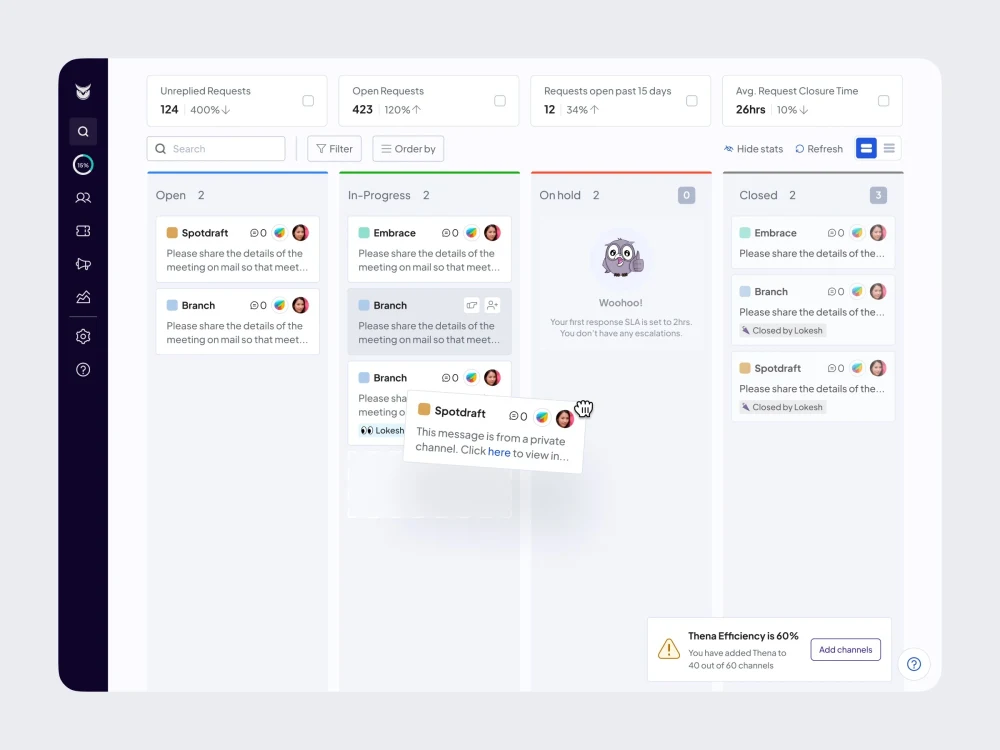Switch to the kanban board view
Image resolution: width=1000 pixels, height=750 pixels.
coord(866,149)
